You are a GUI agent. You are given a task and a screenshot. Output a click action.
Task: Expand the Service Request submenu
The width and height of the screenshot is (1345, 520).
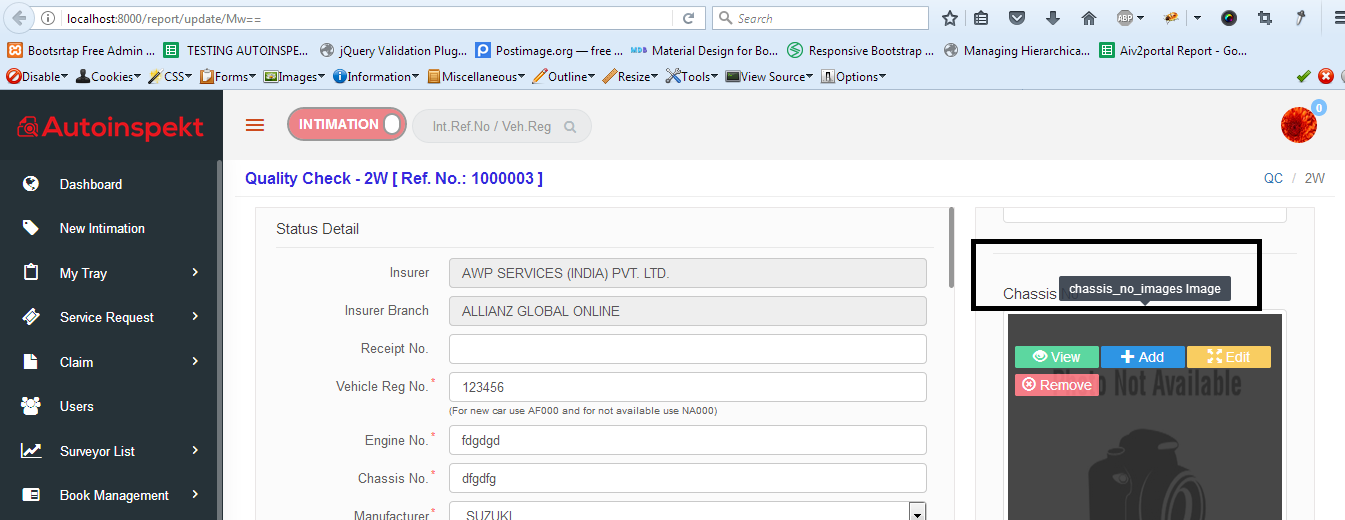point(195,317)
